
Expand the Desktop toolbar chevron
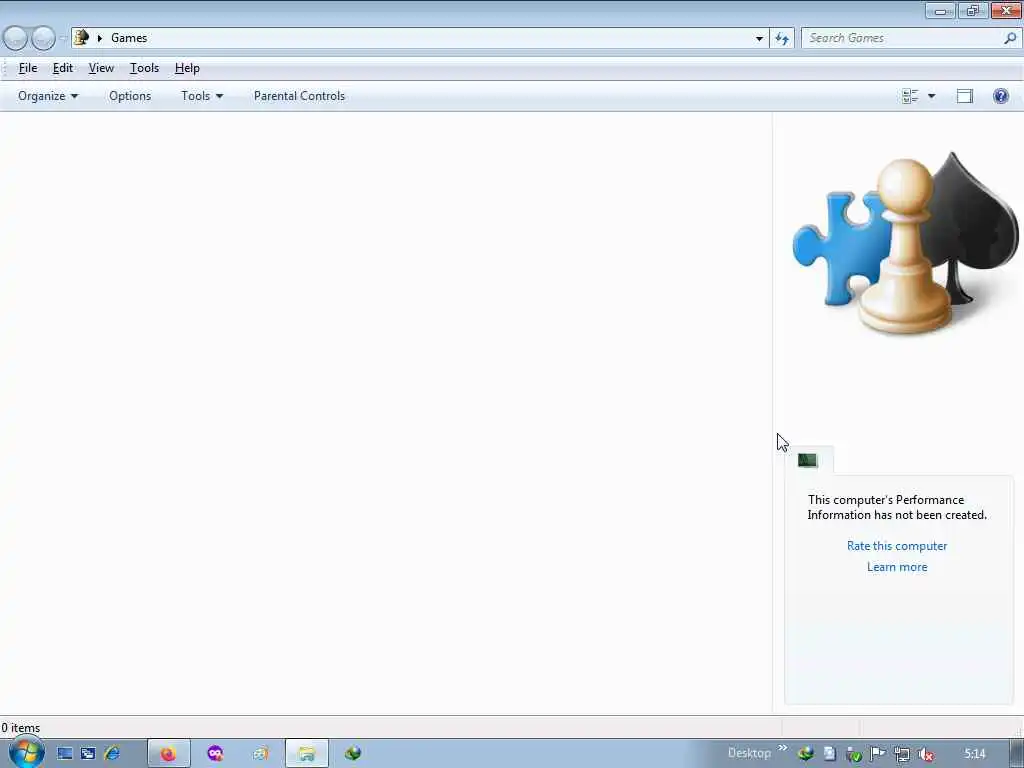tap(782, 748)
